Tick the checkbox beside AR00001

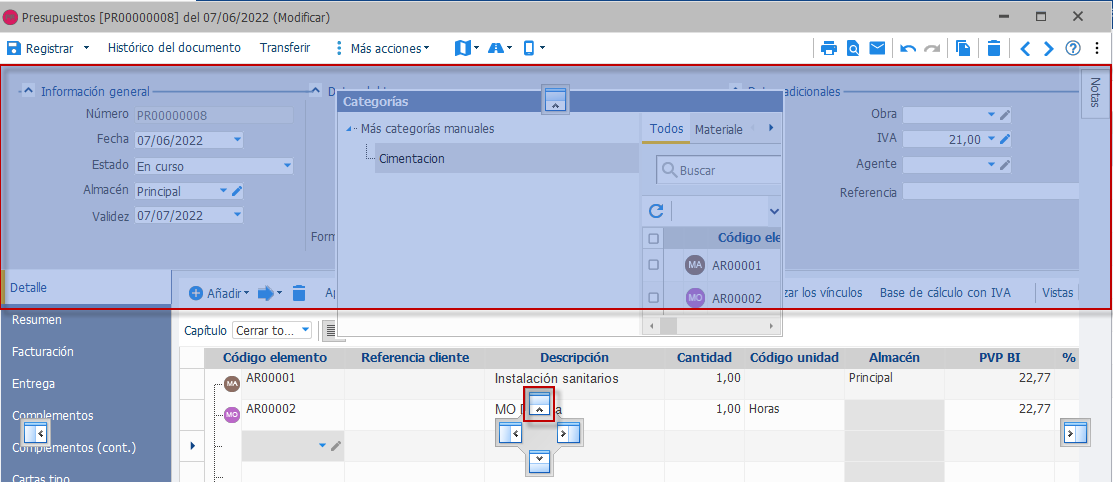click(654, 265)
